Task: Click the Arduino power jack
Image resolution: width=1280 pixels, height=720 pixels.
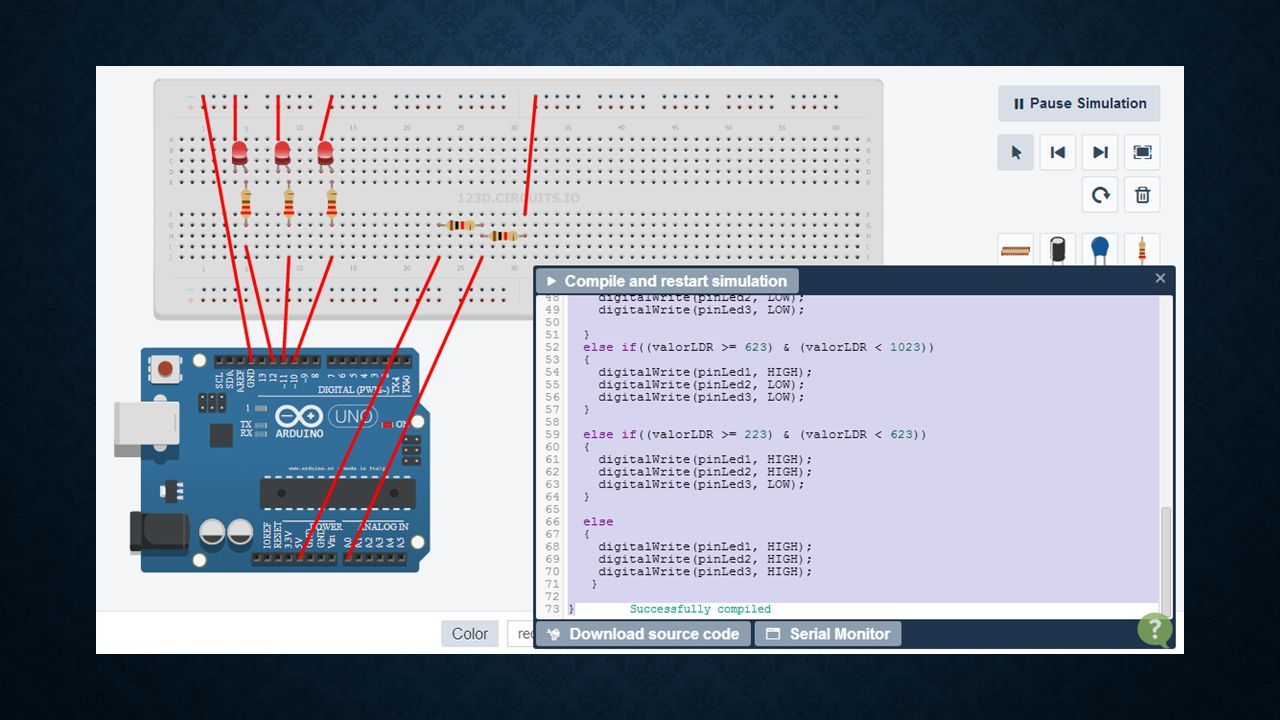Action: coord(158,532)
